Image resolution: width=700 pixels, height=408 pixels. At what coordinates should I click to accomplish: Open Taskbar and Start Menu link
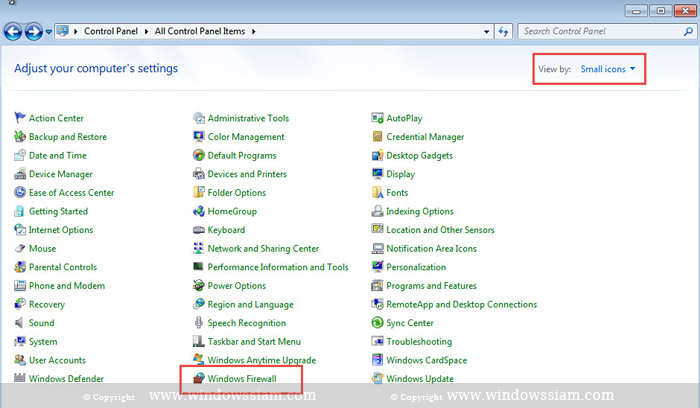click(x=254, y=341)
